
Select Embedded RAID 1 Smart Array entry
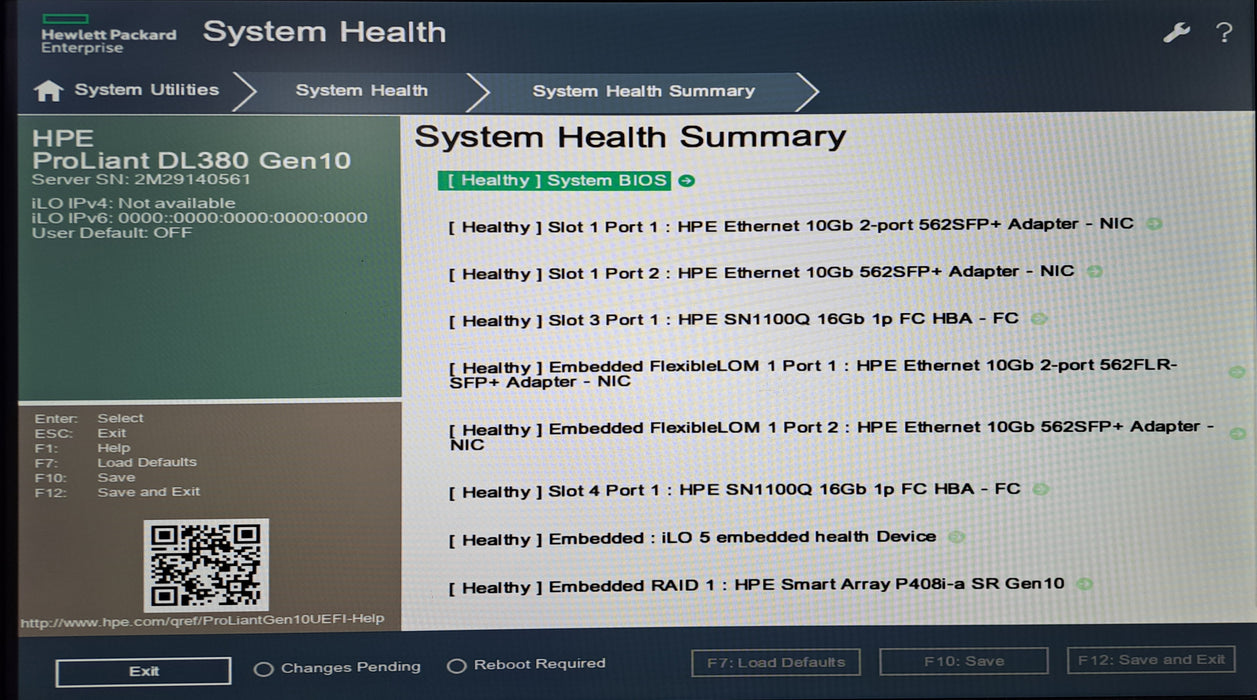[x=756, y=585]
